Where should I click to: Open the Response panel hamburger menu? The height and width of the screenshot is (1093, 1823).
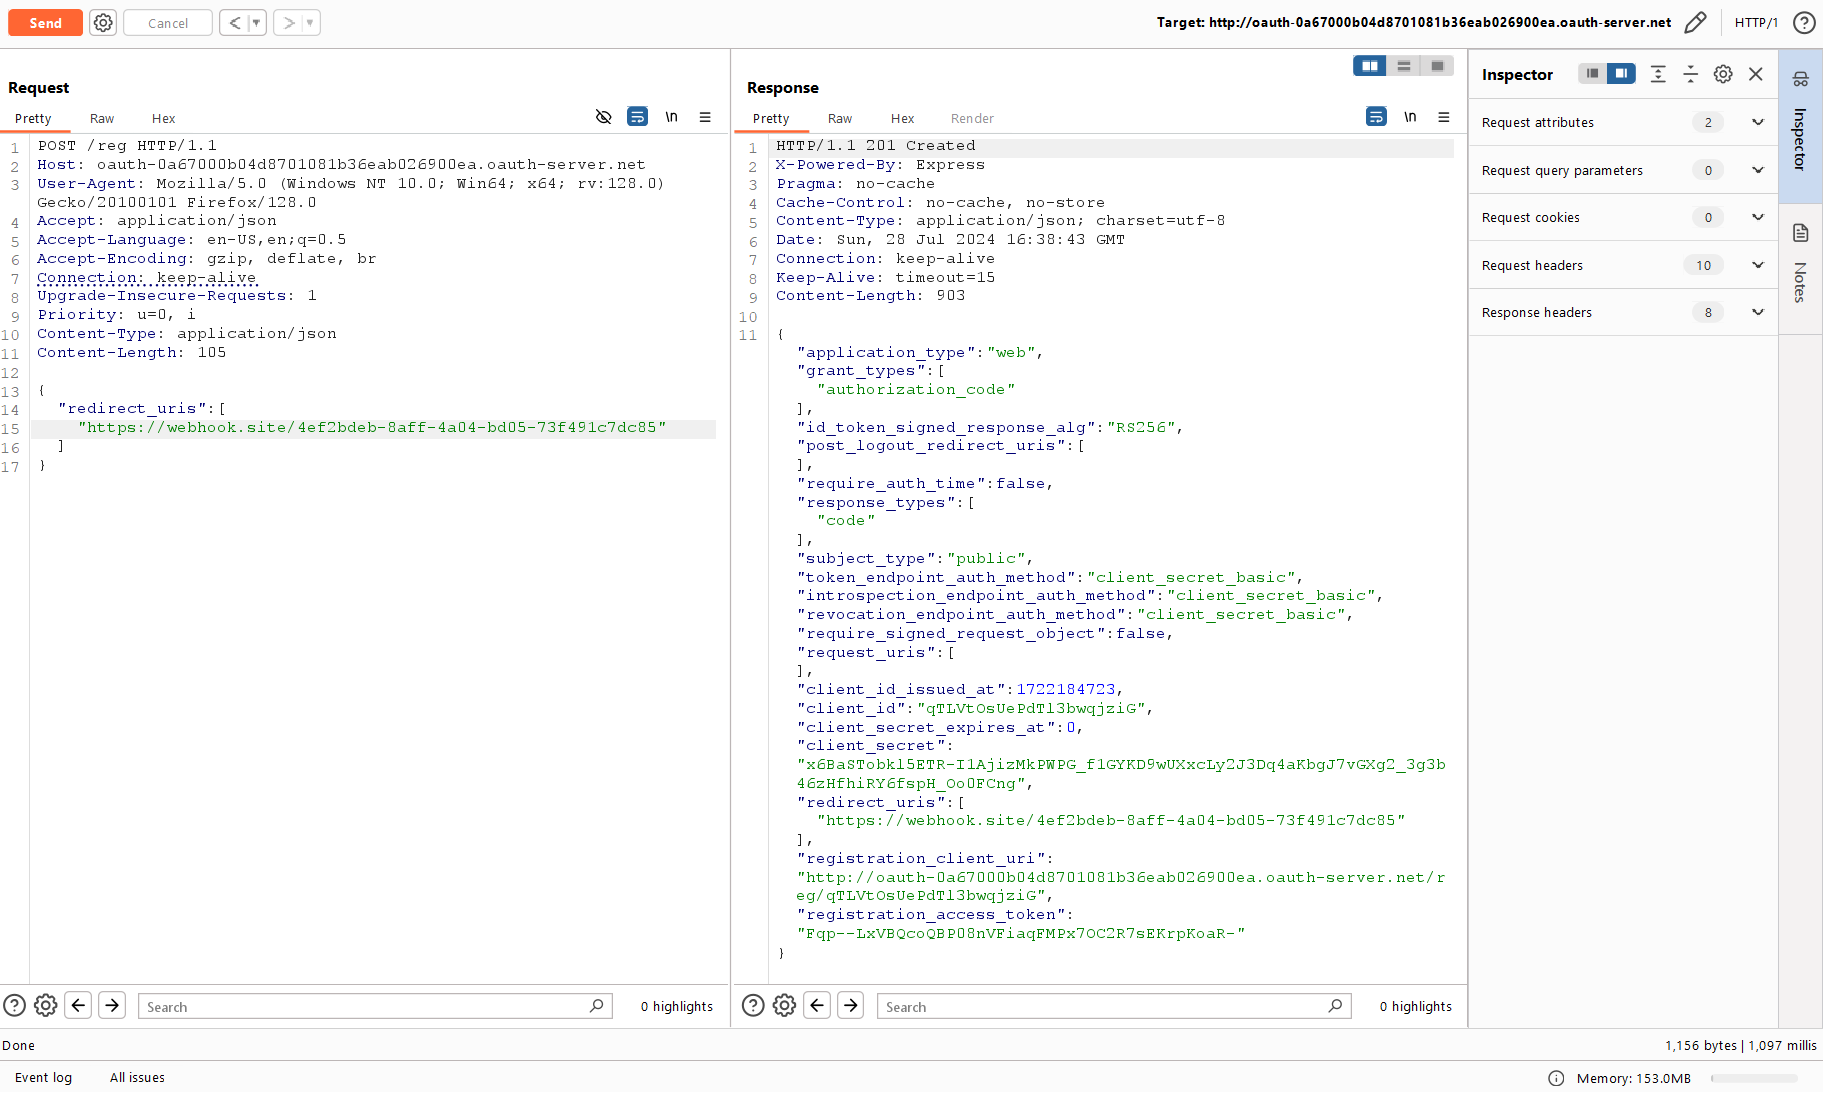[1444, 117]
